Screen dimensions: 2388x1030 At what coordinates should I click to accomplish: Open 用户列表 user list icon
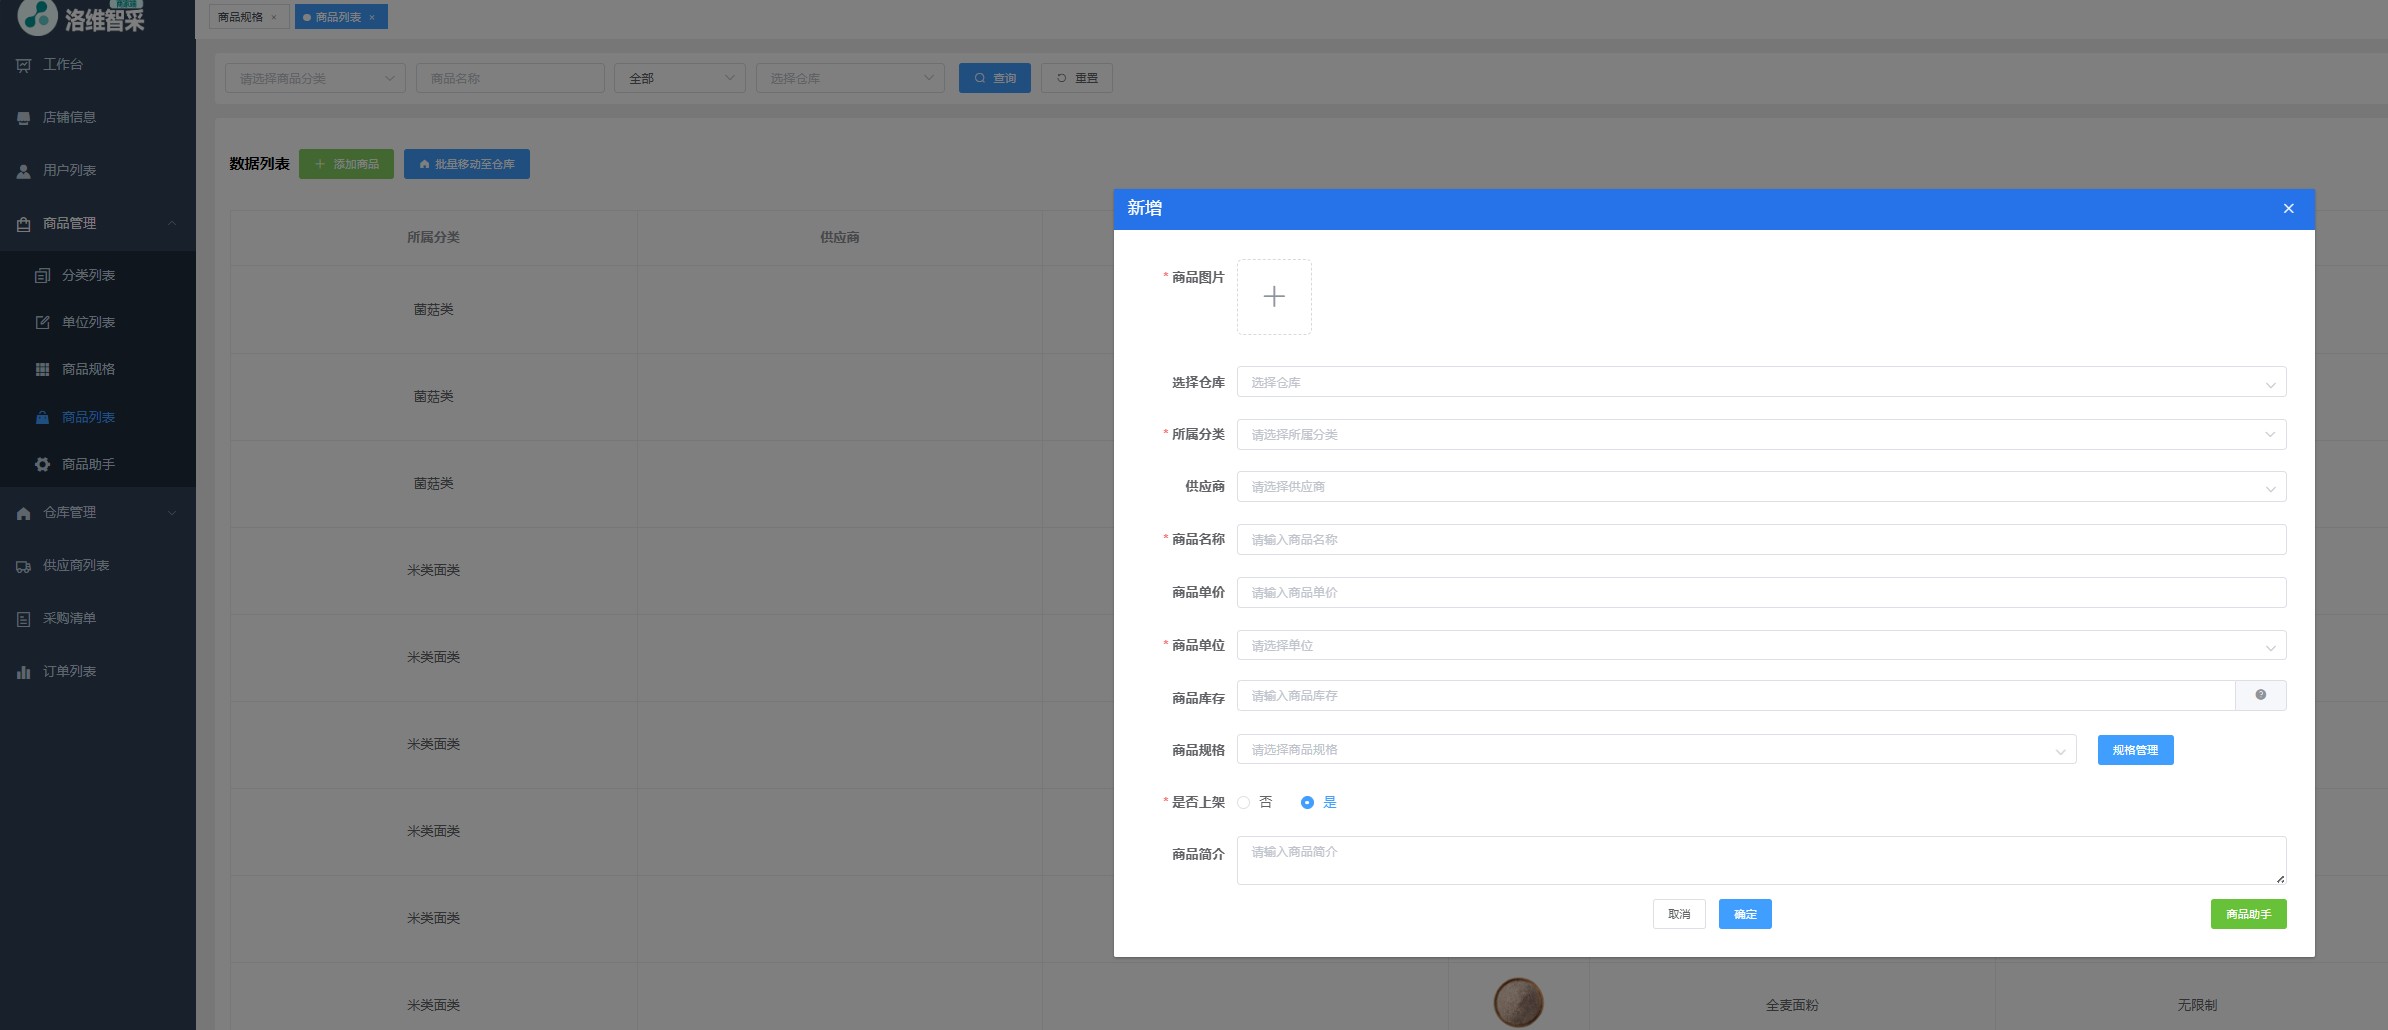point(24,171)
